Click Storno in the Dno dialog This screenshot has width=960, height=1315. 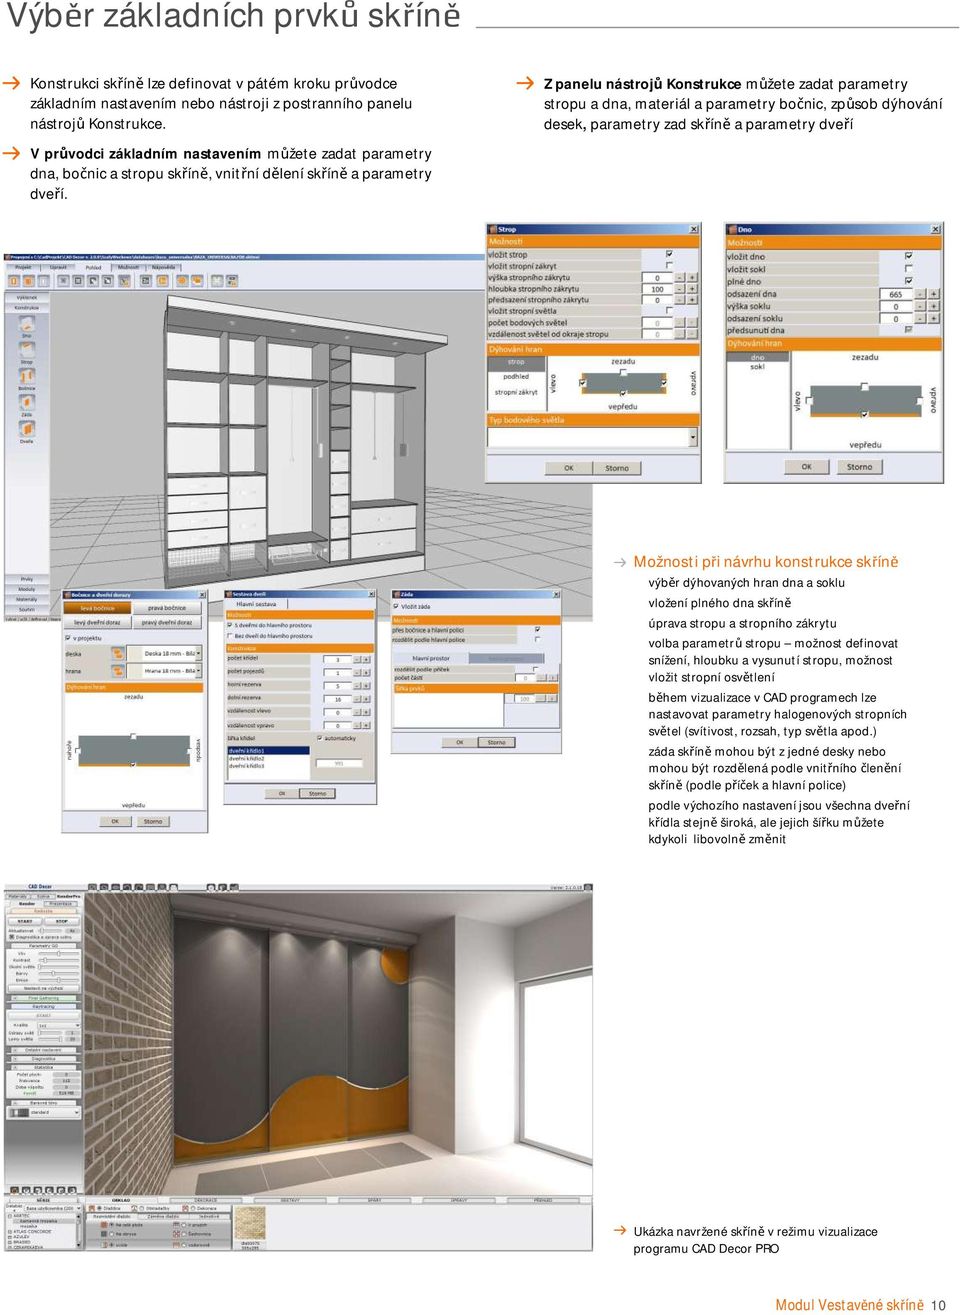click(860, 467)
